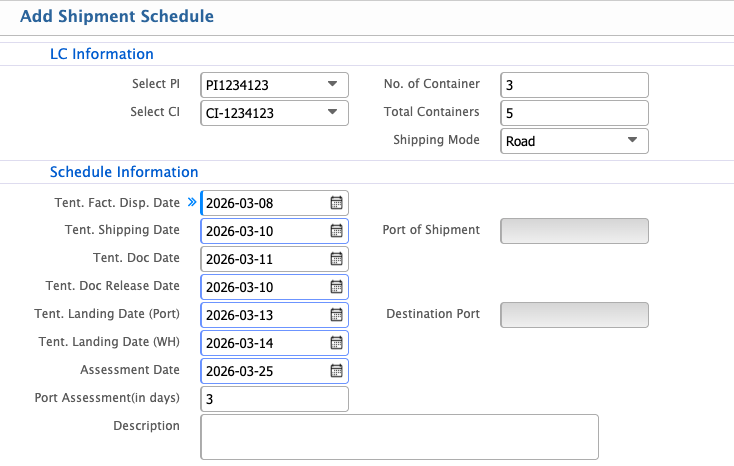This screenshot has width=734, height=466.
Task: Open calendar for Tent. Fact. Disp. Date
Action: point(336,203)
